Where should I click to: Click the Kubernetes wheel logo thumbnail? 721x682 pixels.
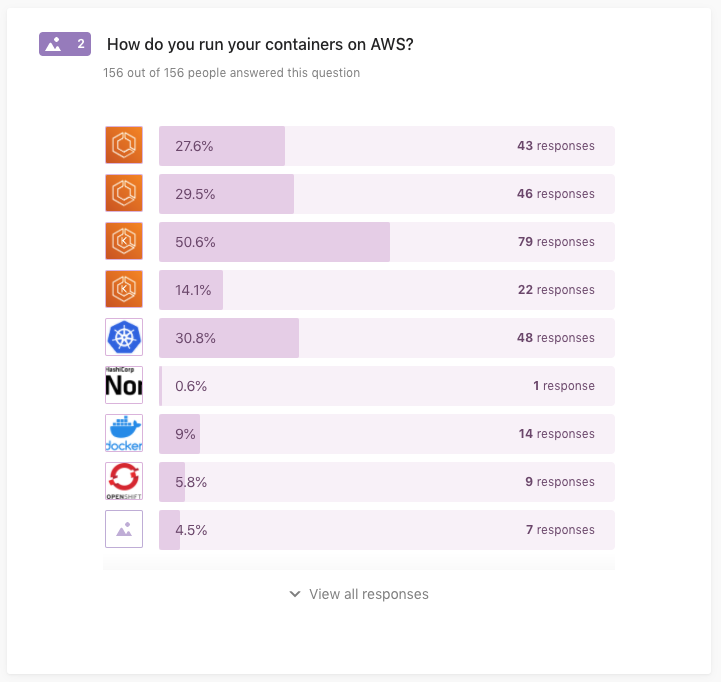click(x=124, y=337)
